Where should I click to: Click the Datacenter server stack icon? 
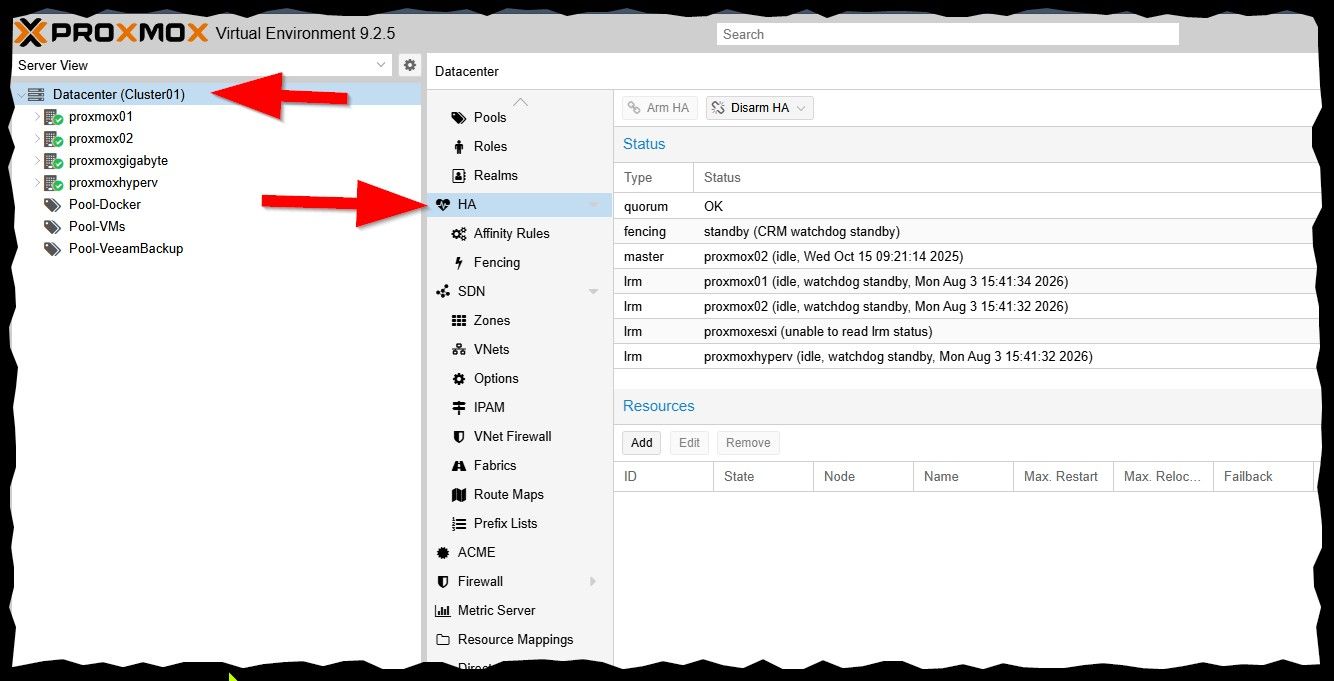(36, 95)
